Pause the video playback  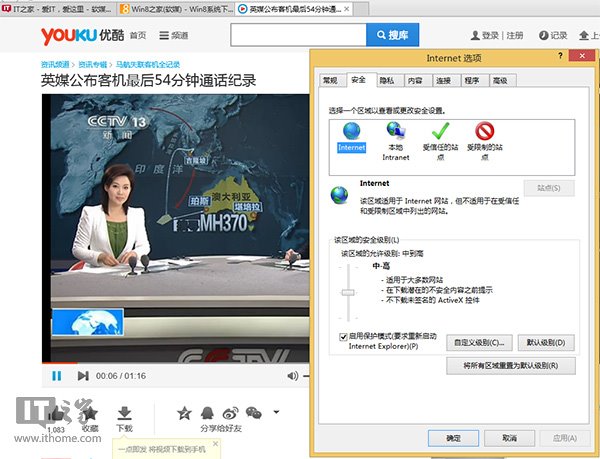tap(56, 376)
